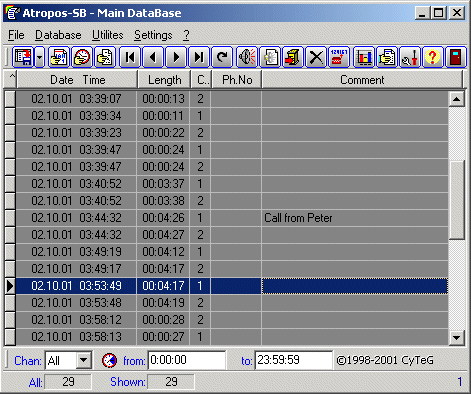The height and width of the screenshot is (394, 471).
Task: Click the vertical scrollbar down arrow
Action: (456, 337)
